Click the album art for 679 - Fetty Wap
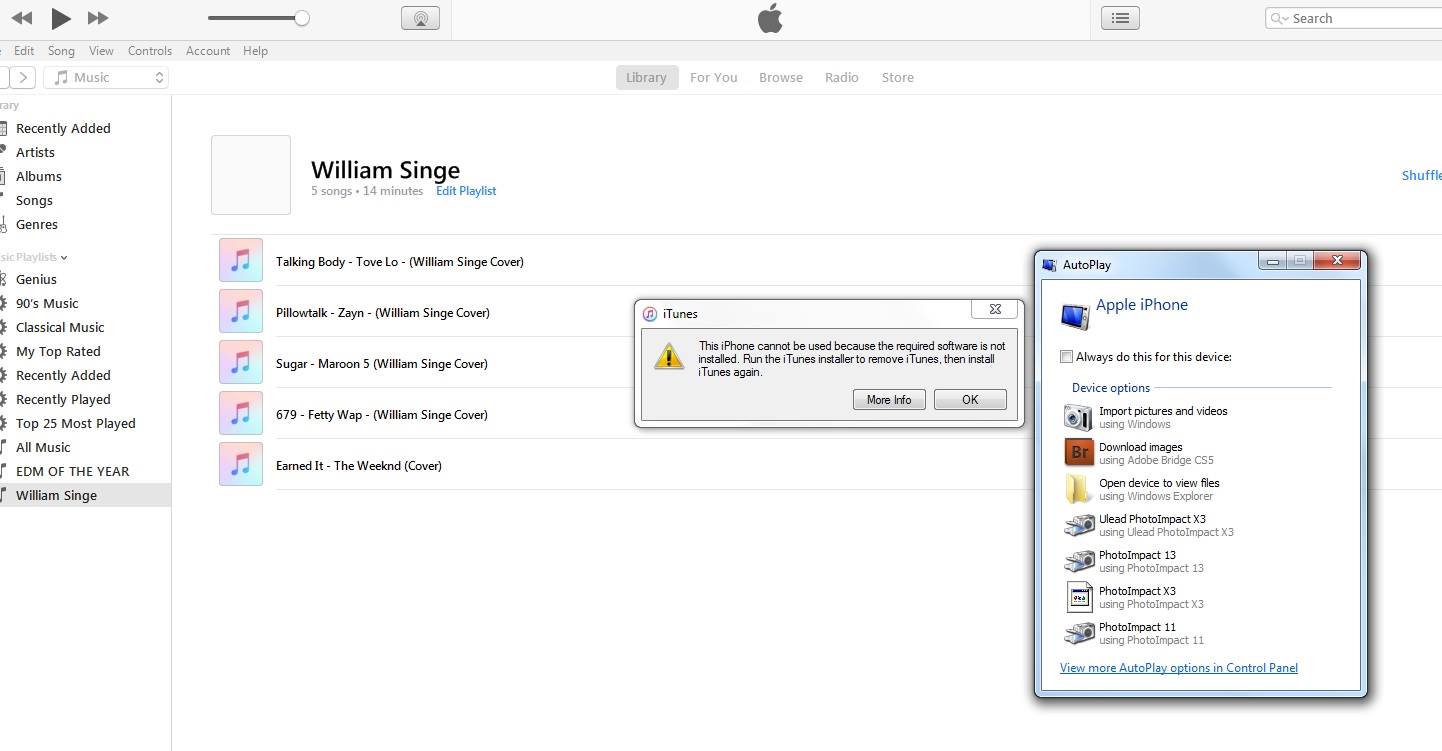 coord(241,414)
